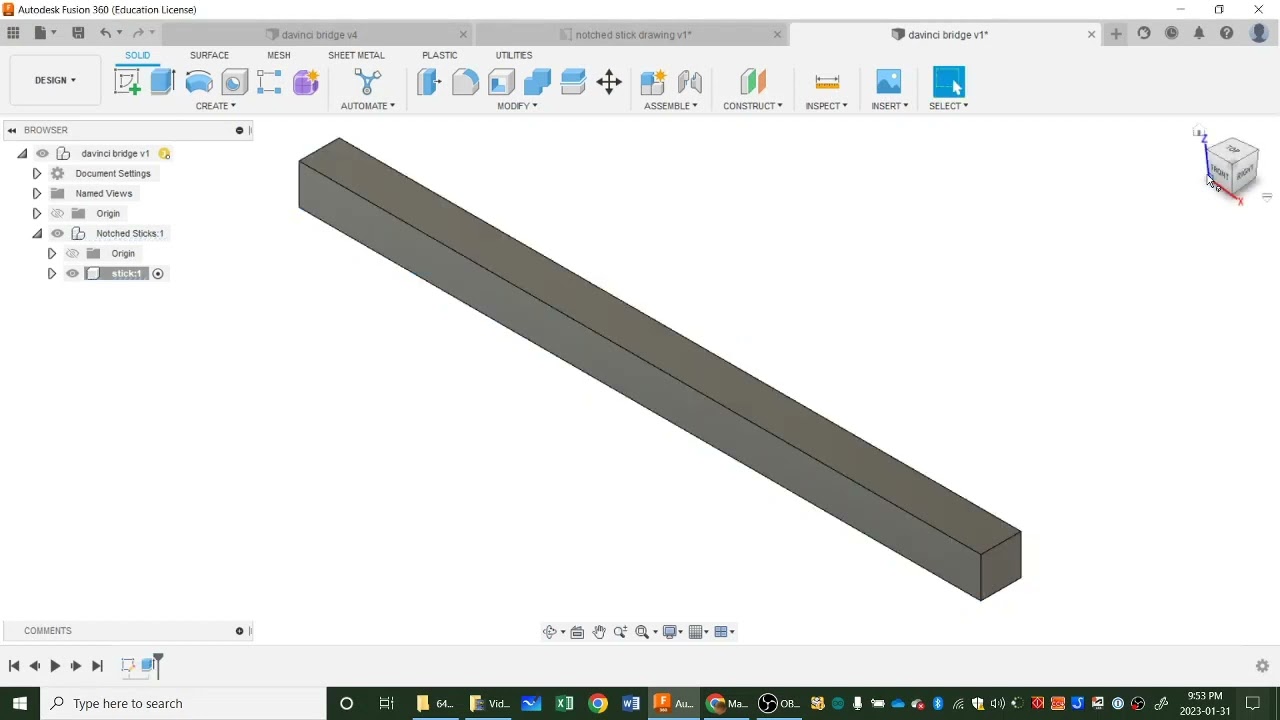
Task: Click the Undo arrow
Action: pos(105,33)
